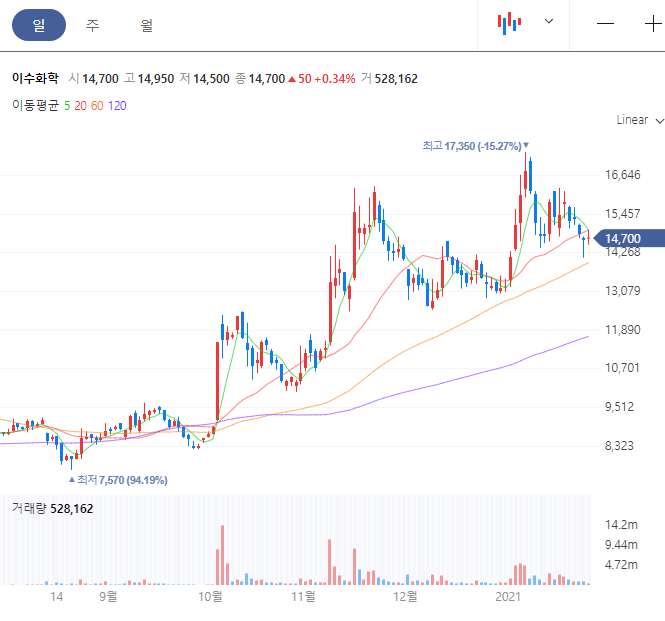Click the 고 14,950 high price value
This screenshot has height=621, width=665.
click(149, 78)
